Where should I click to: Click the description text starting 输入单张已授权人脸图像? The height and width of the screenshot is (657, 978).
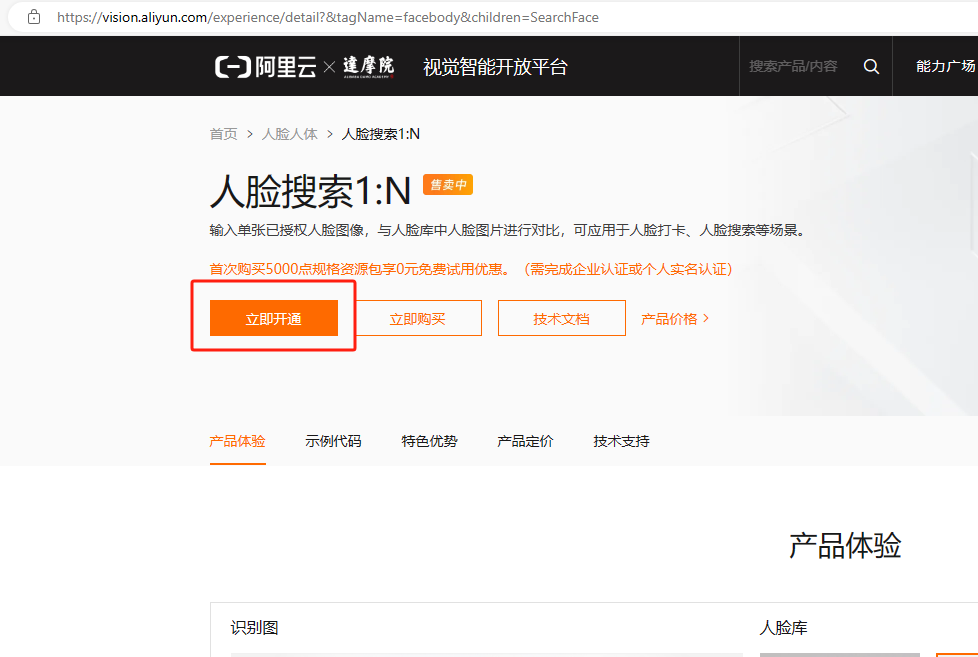click(x=509, y=230)
